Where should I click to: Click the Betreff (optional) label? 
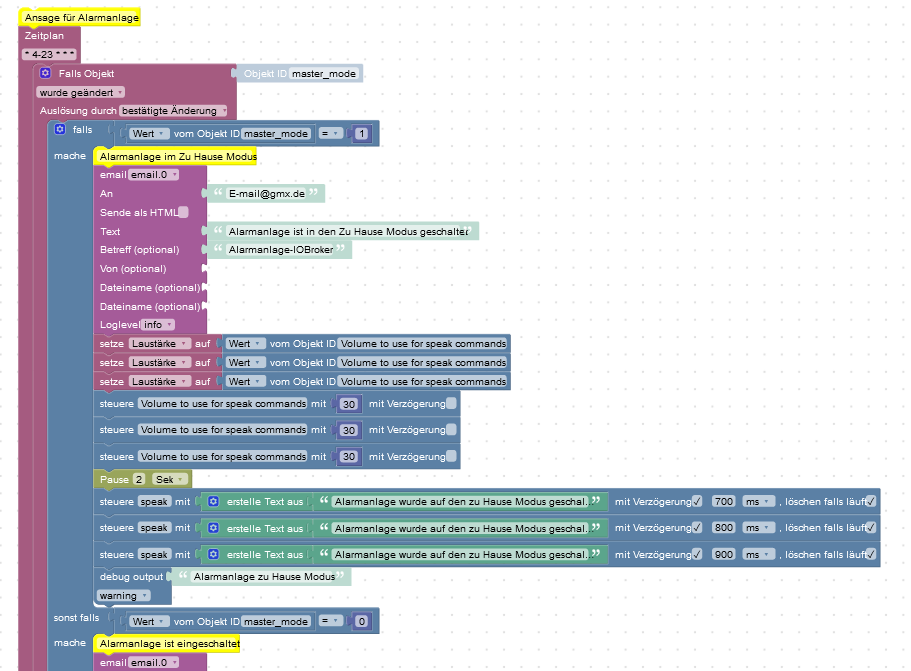pyautogui.click(x=139, y=250)
